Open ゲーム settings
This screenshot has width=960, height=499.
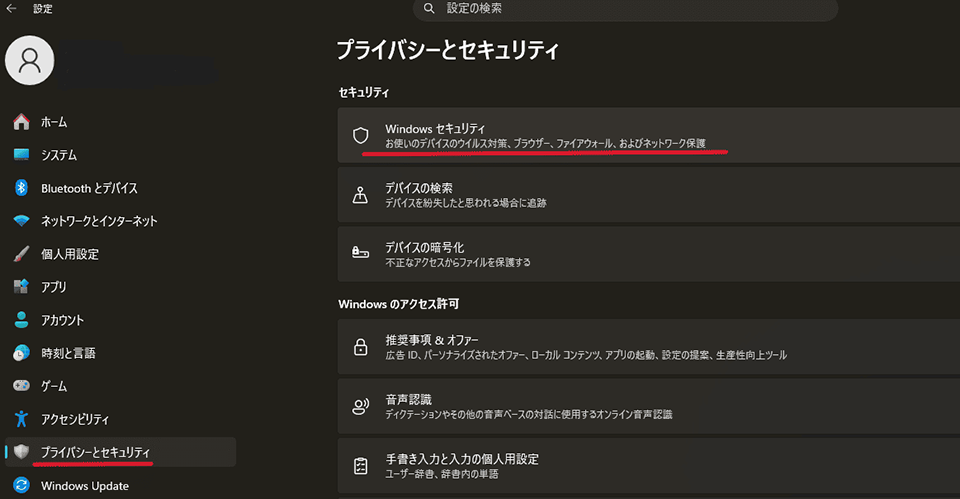pos(121,386)
